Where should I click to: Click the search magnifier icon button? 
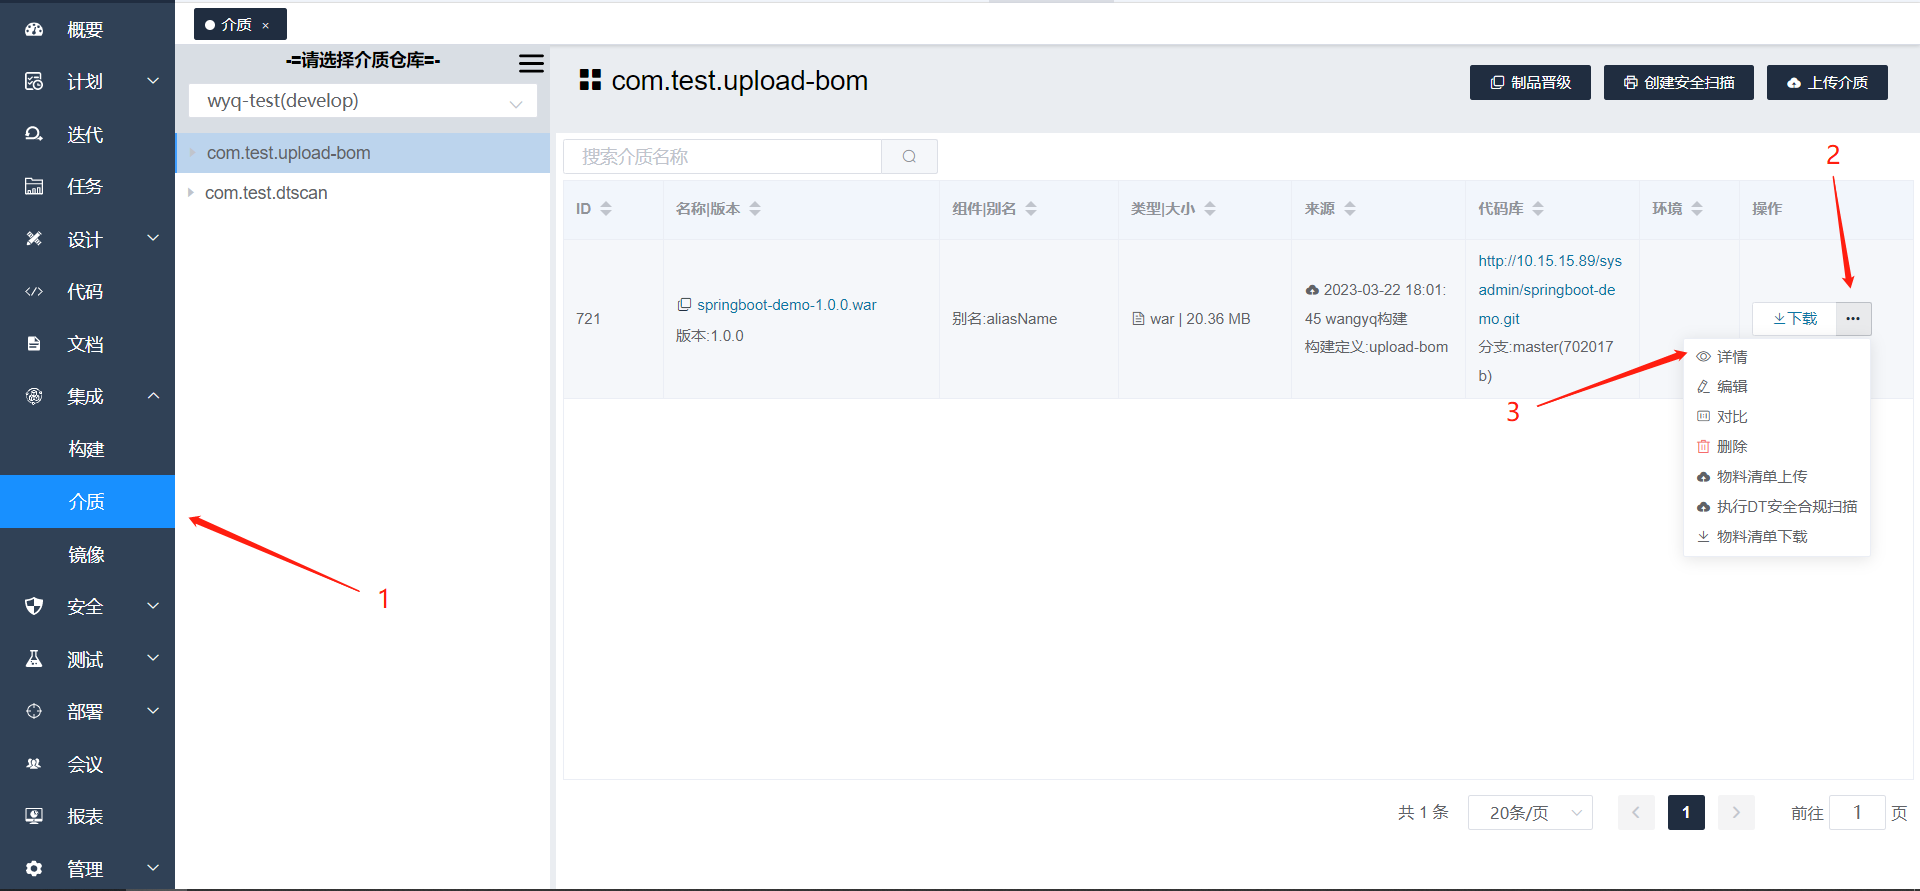pos(909,156)
